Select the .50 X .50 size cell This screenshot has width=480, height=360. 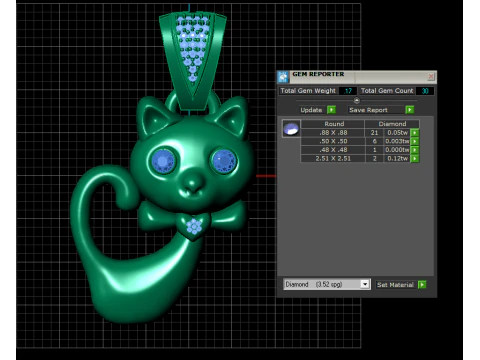(333, 141)
